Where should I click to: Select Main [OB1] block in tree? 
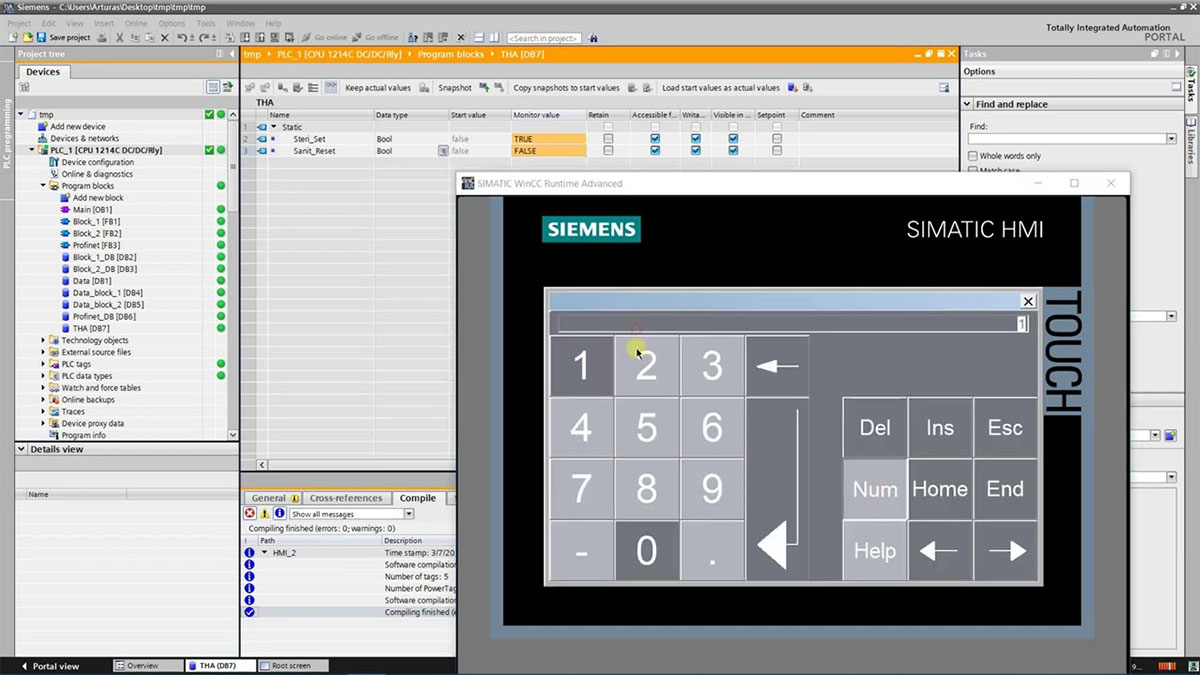tap(93, 210)
